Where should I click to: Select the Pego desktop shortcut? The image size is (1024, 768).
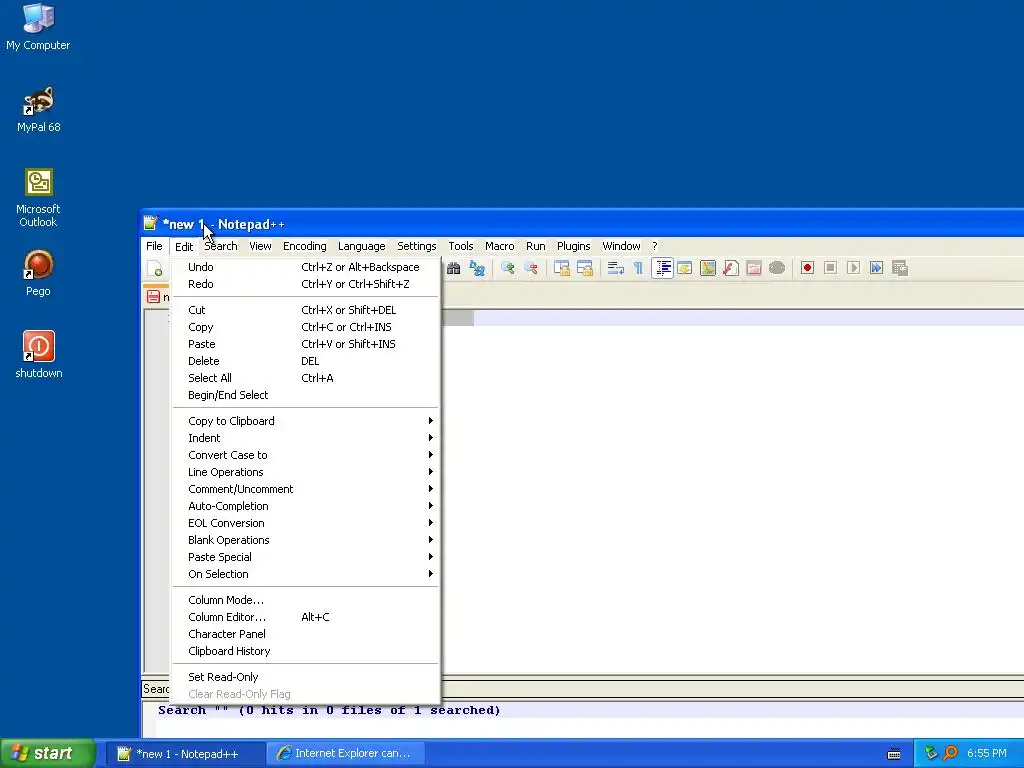[38, 273]
